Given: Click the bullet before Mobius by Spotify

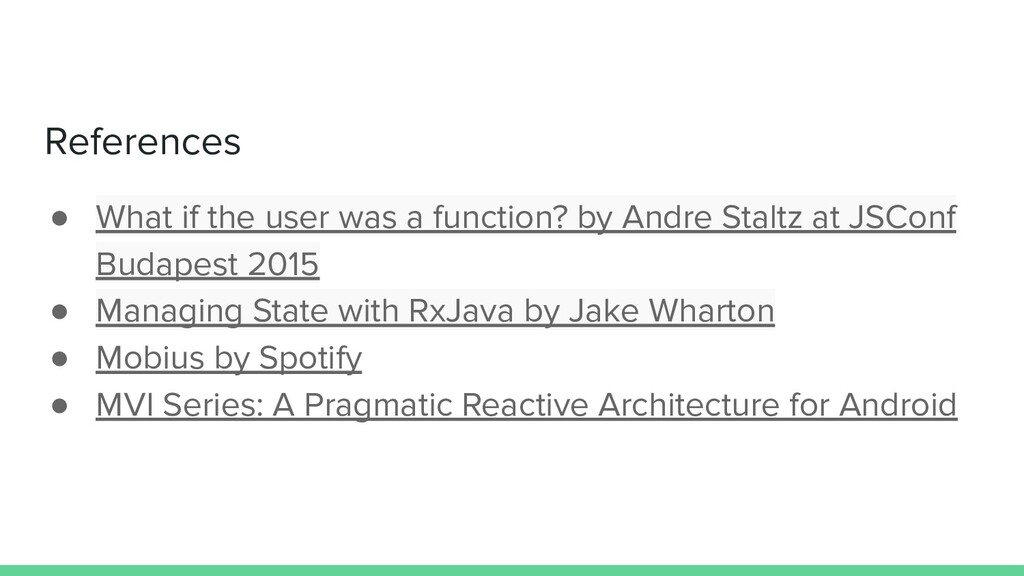Looking at the screenshot, I should point(59,359).
